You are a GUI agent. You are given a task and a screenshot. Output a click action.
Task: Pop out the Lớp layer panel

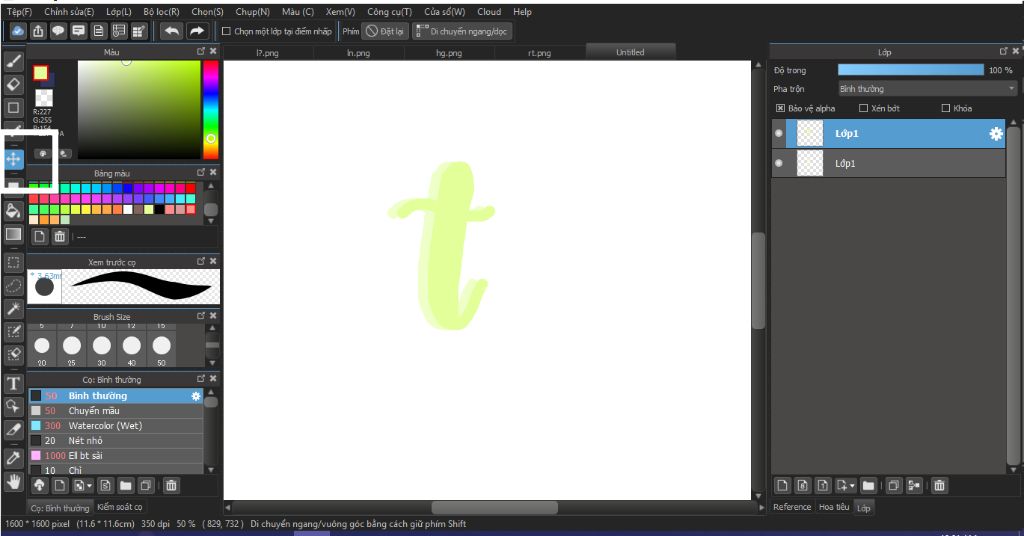point(1003,51)
